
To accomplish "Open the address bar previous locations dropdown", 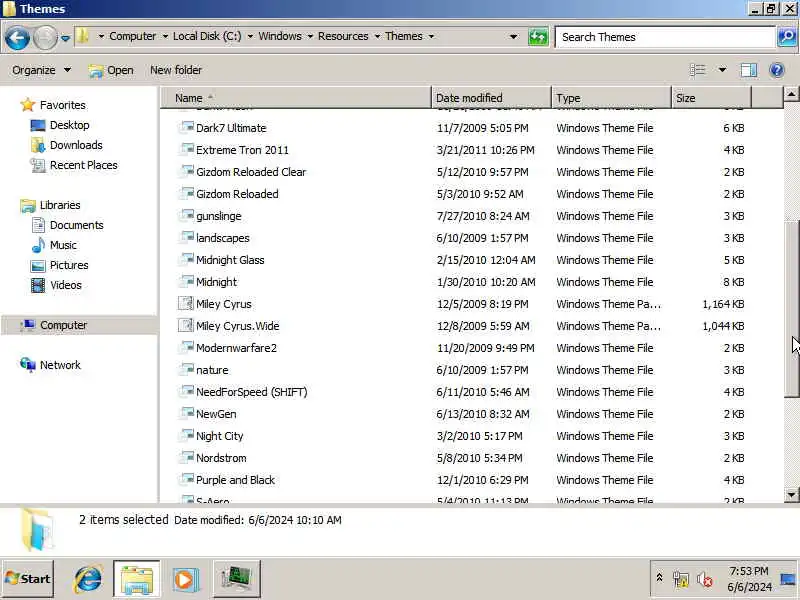I will [x=514, y=37].
